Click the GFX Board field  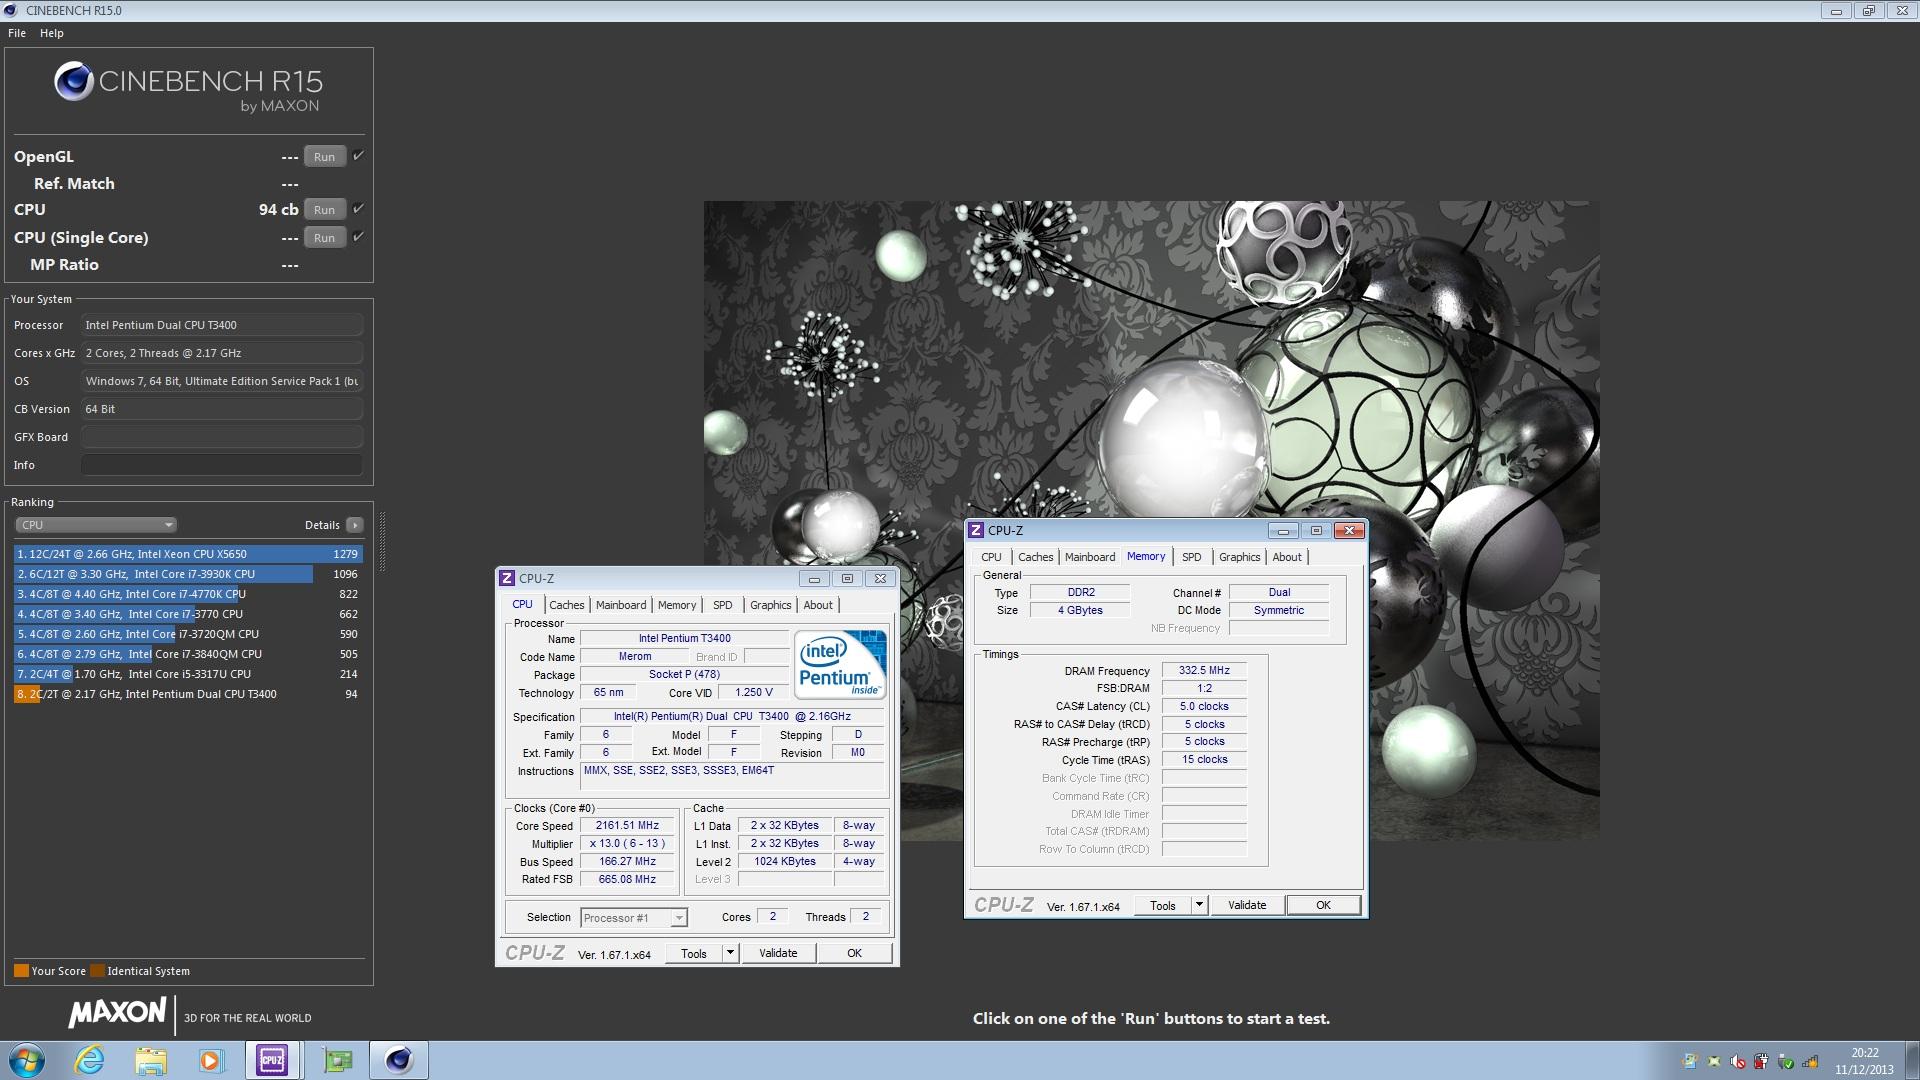[221, 437]
